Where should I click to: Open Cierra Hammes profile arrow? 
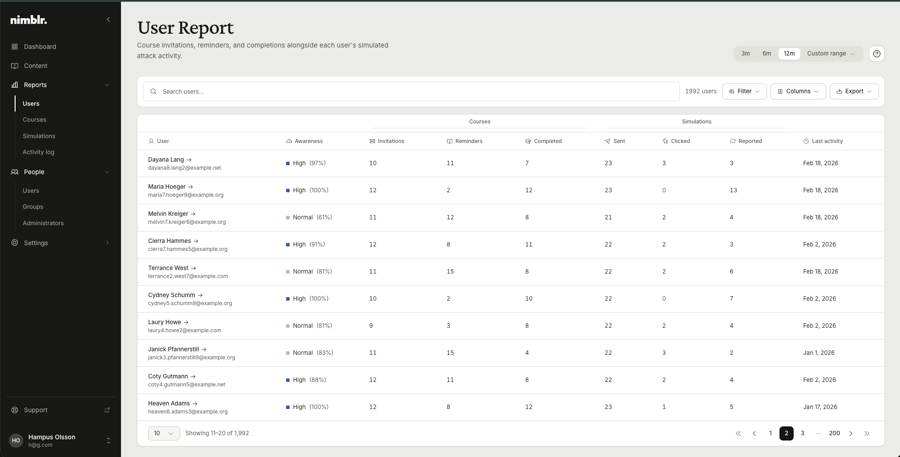click(x=196, y=241)
